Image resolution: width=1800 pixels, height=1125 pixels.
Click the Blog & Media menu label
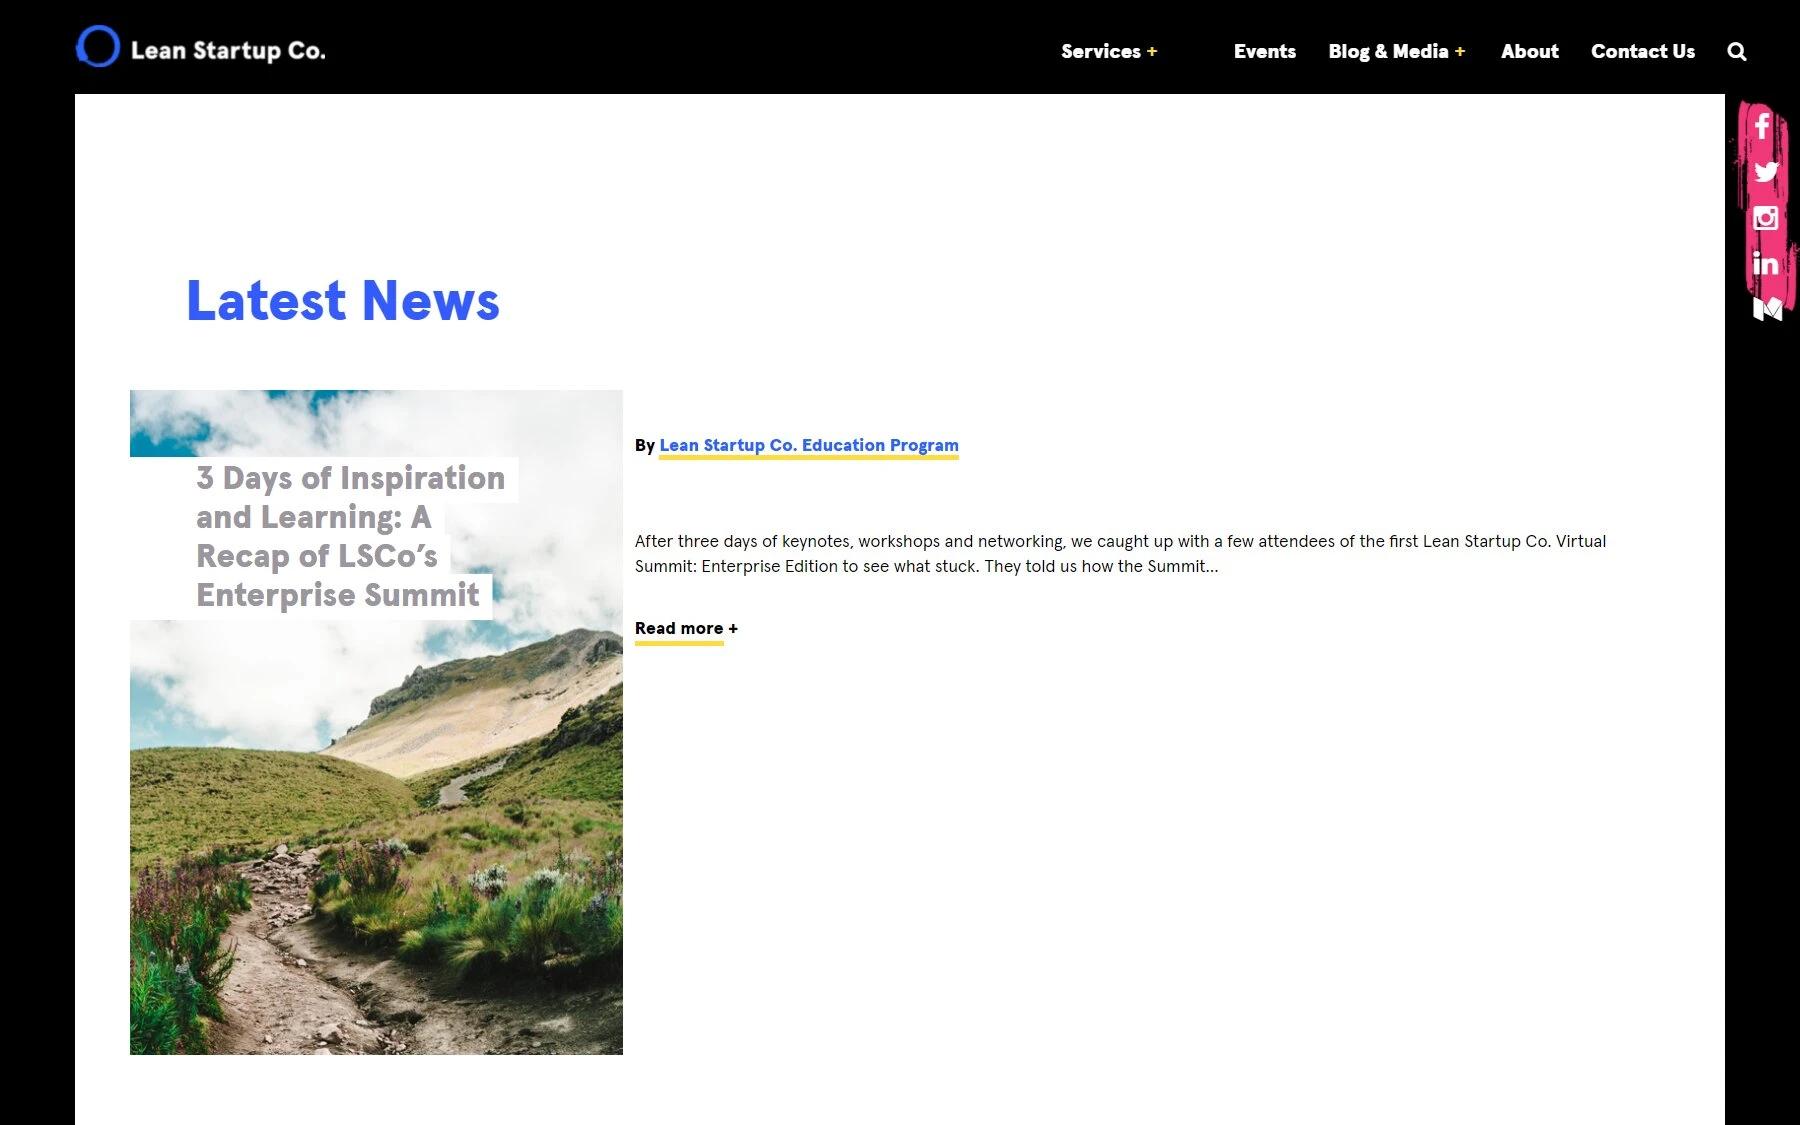tap(1388, 52)
